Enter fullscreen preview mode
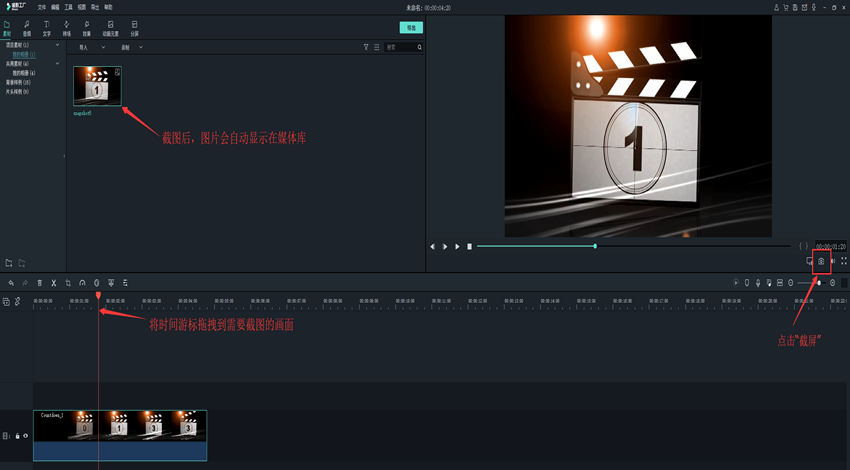The image size is (850, 470). pyautogui.click(x=844, y=261)
